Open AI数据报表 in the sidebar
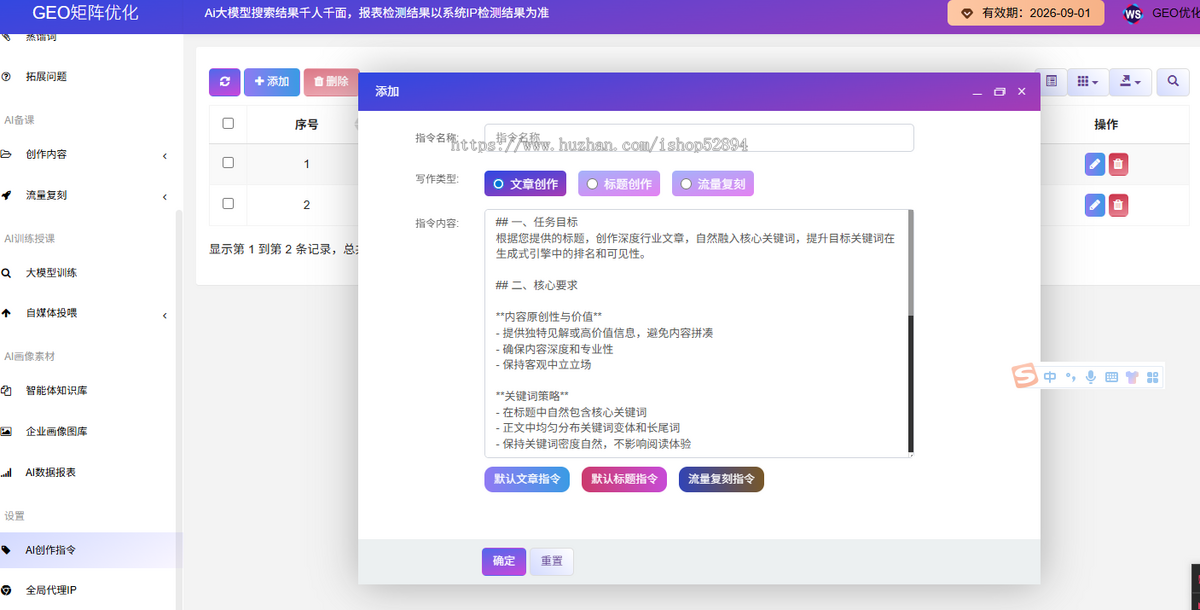 click(51, 472)
